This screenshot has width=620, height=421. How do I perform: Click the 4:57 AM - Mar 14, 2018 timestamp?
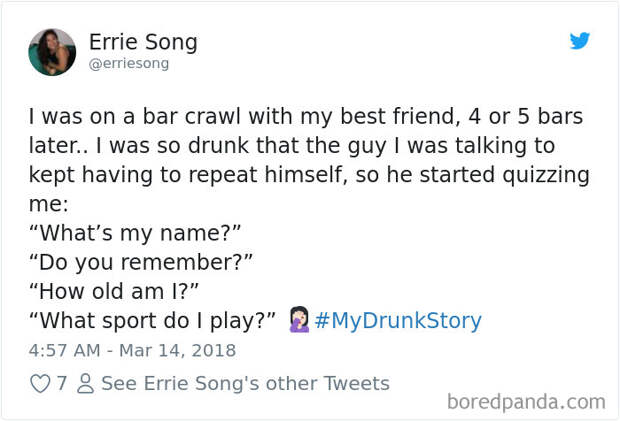(x=132, y=350)
